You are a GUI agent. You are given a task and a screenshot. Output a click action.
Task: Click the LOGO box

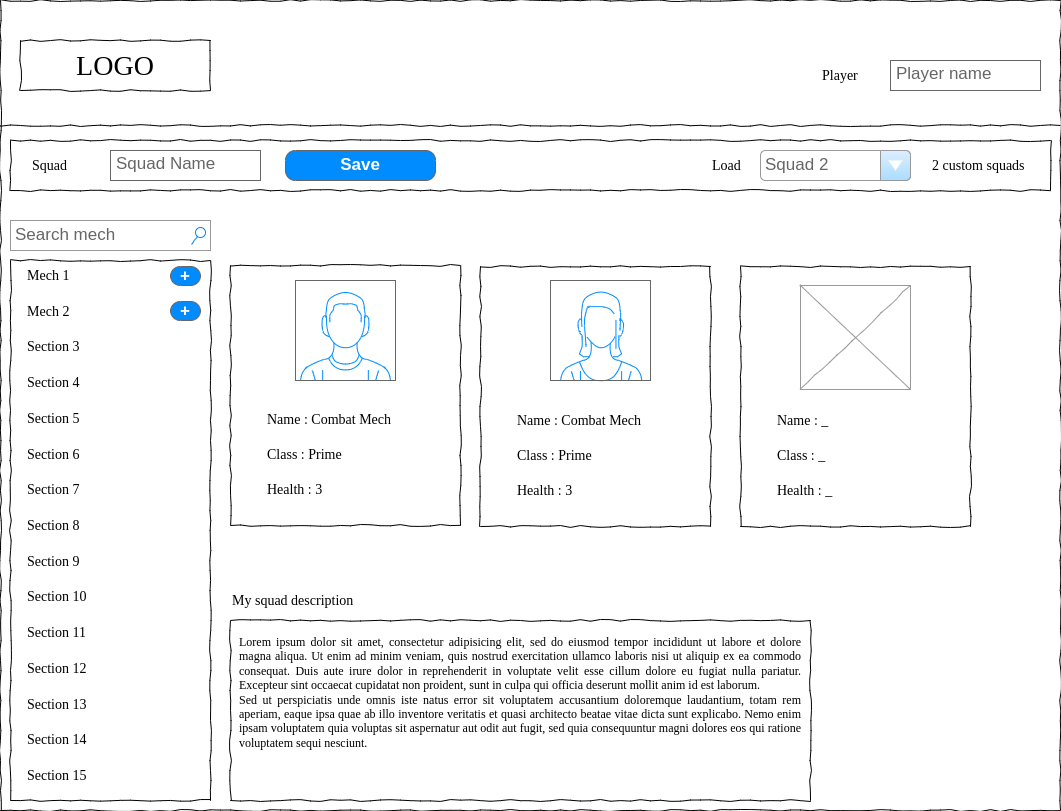115,66
